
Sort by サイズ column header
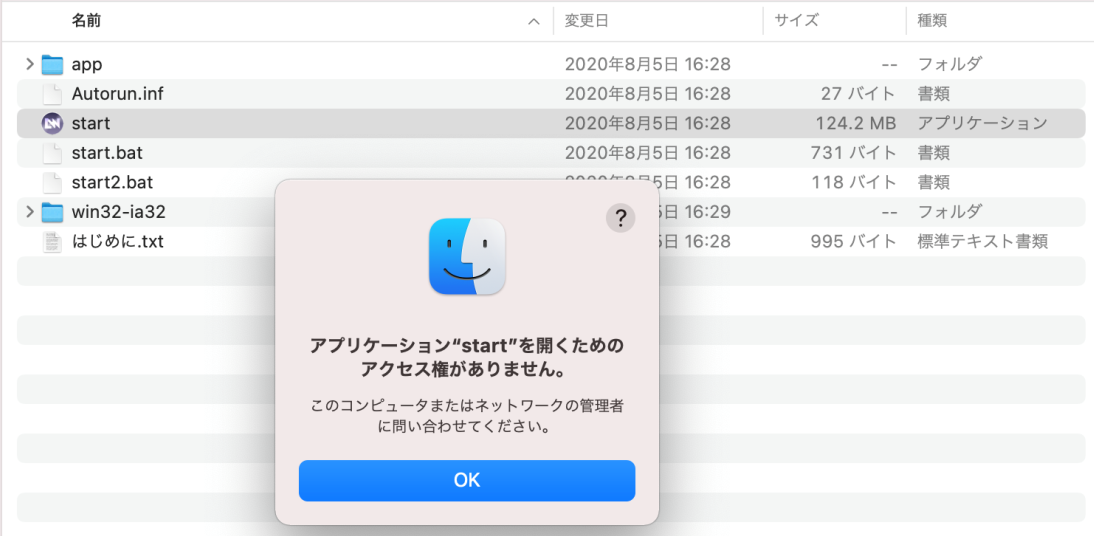(x=796, y=20)
